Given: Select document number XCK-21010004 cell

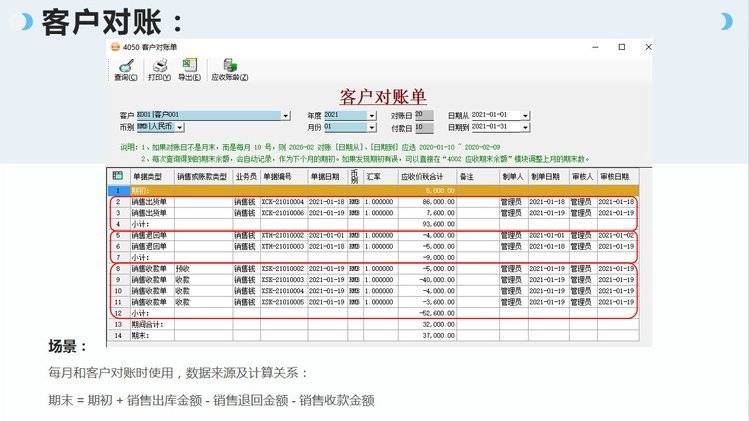Looking at the screenshot, I should (x=283, y=201).
